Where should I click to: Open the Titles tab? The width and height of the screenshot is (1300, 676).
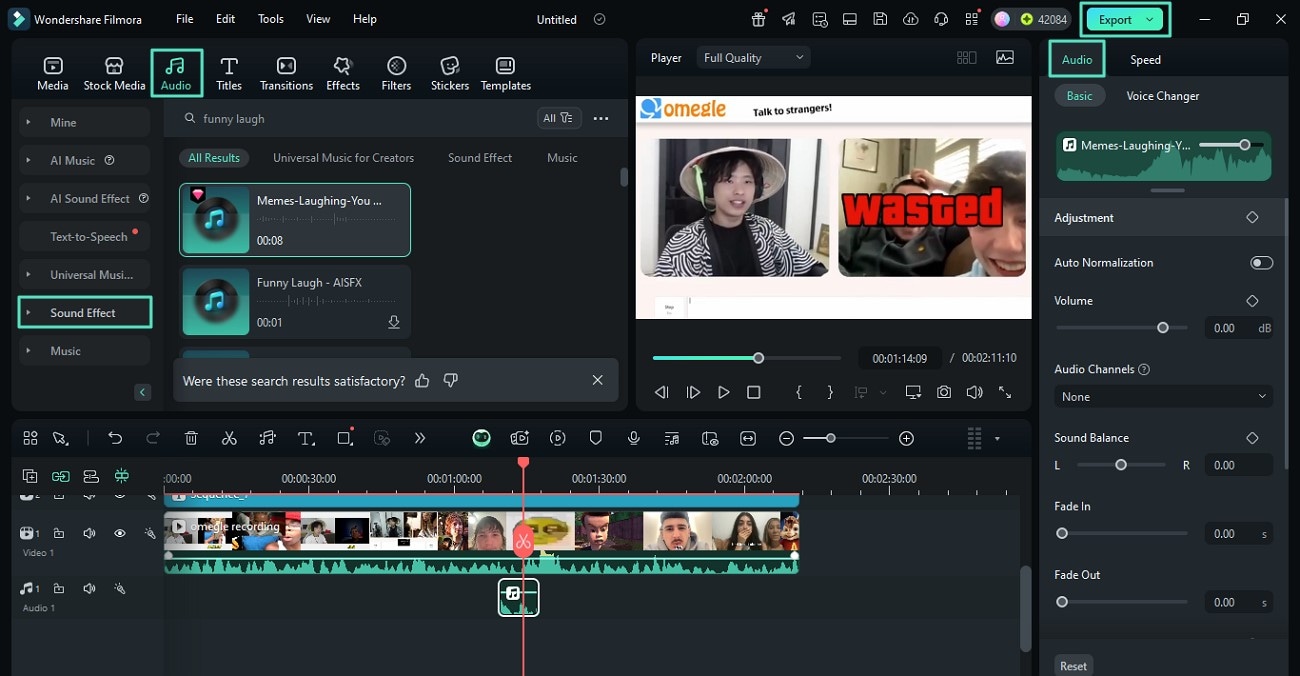[x=229, y=74]
